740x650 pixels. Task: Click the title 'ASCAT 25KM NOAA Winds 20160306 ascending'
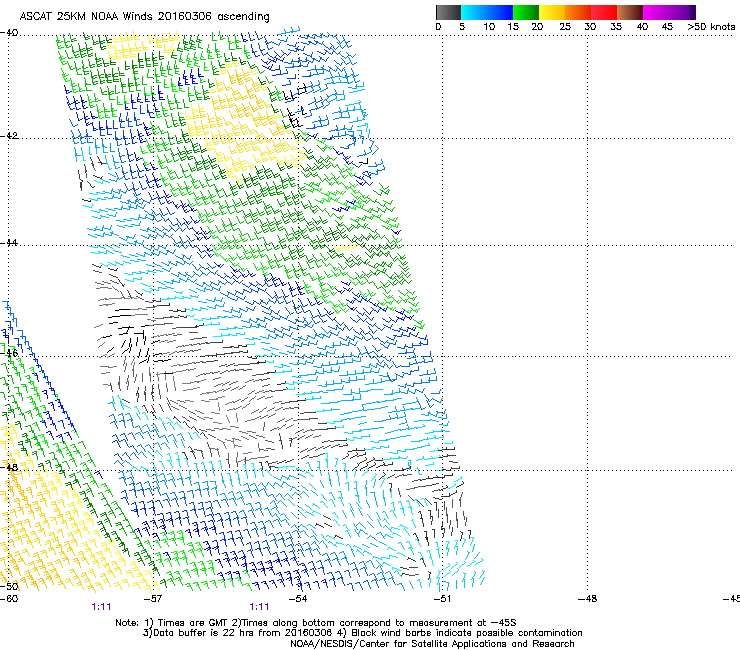point(144,16)
